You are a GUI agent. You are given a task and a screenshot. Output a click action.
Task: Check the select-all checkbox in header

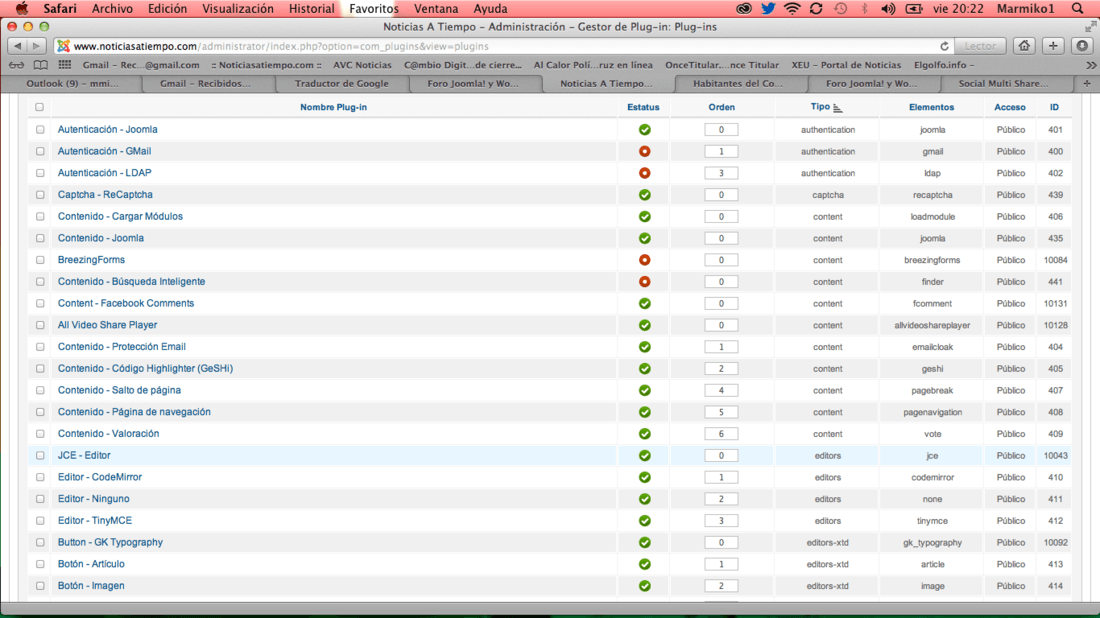(39, 107)
